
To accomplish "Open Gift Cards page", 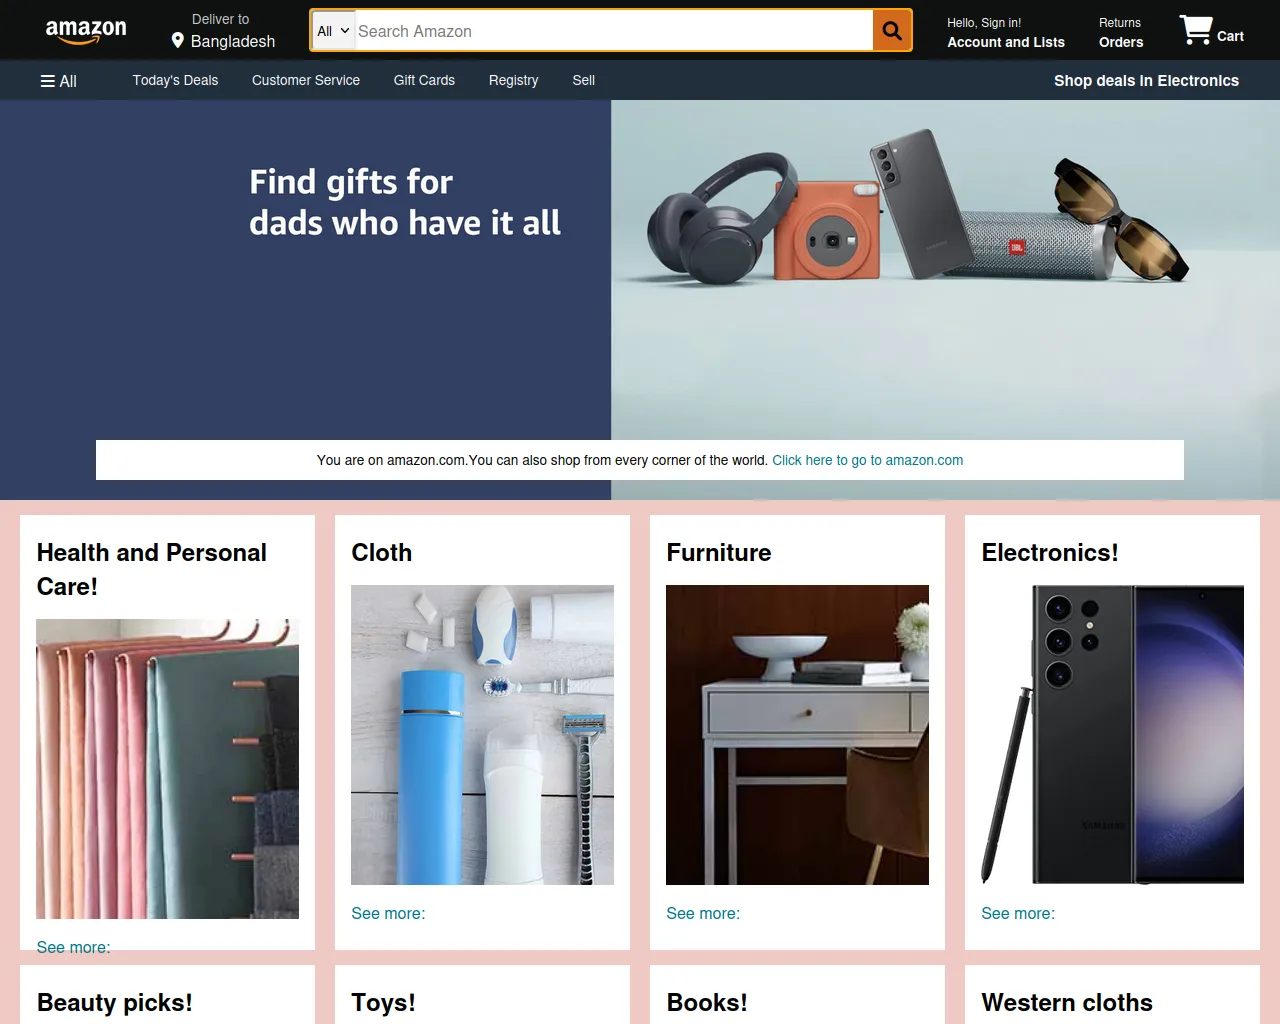I will pos(424,80).
